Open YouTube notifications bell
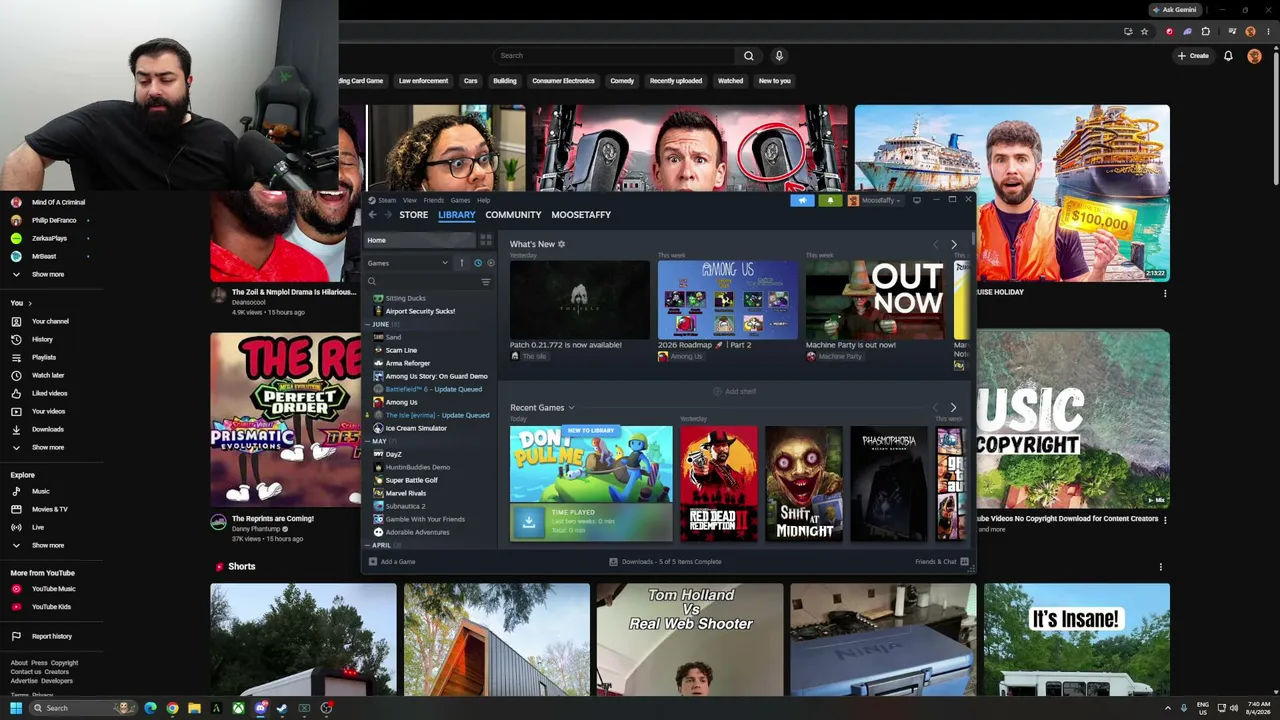The width and height of the screenshot is (1280, 720). [x=1228, y=56]
